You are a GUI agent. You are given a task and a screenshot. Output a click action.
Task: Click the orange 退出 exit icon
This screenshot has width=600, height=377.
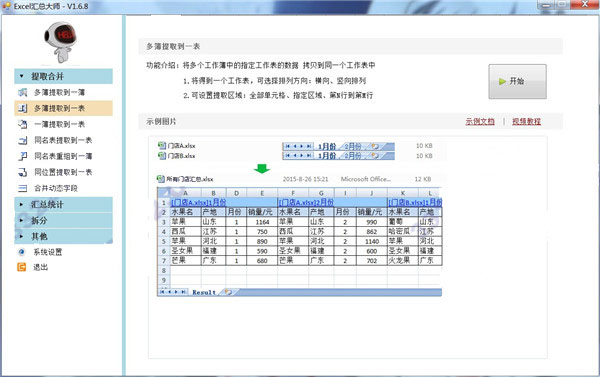(x=22, y=267)
